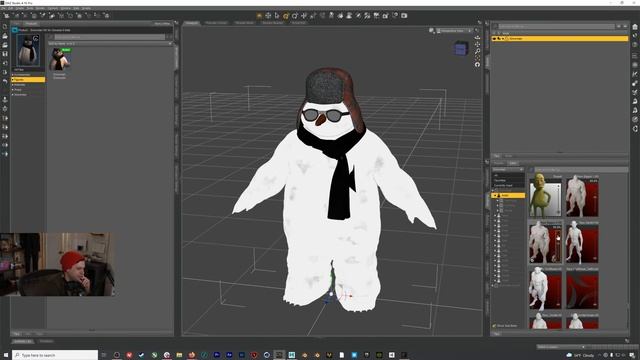640x360 pixels.
Task: Click the Render camera icon in top toolbar
Action: pos(404,16)
